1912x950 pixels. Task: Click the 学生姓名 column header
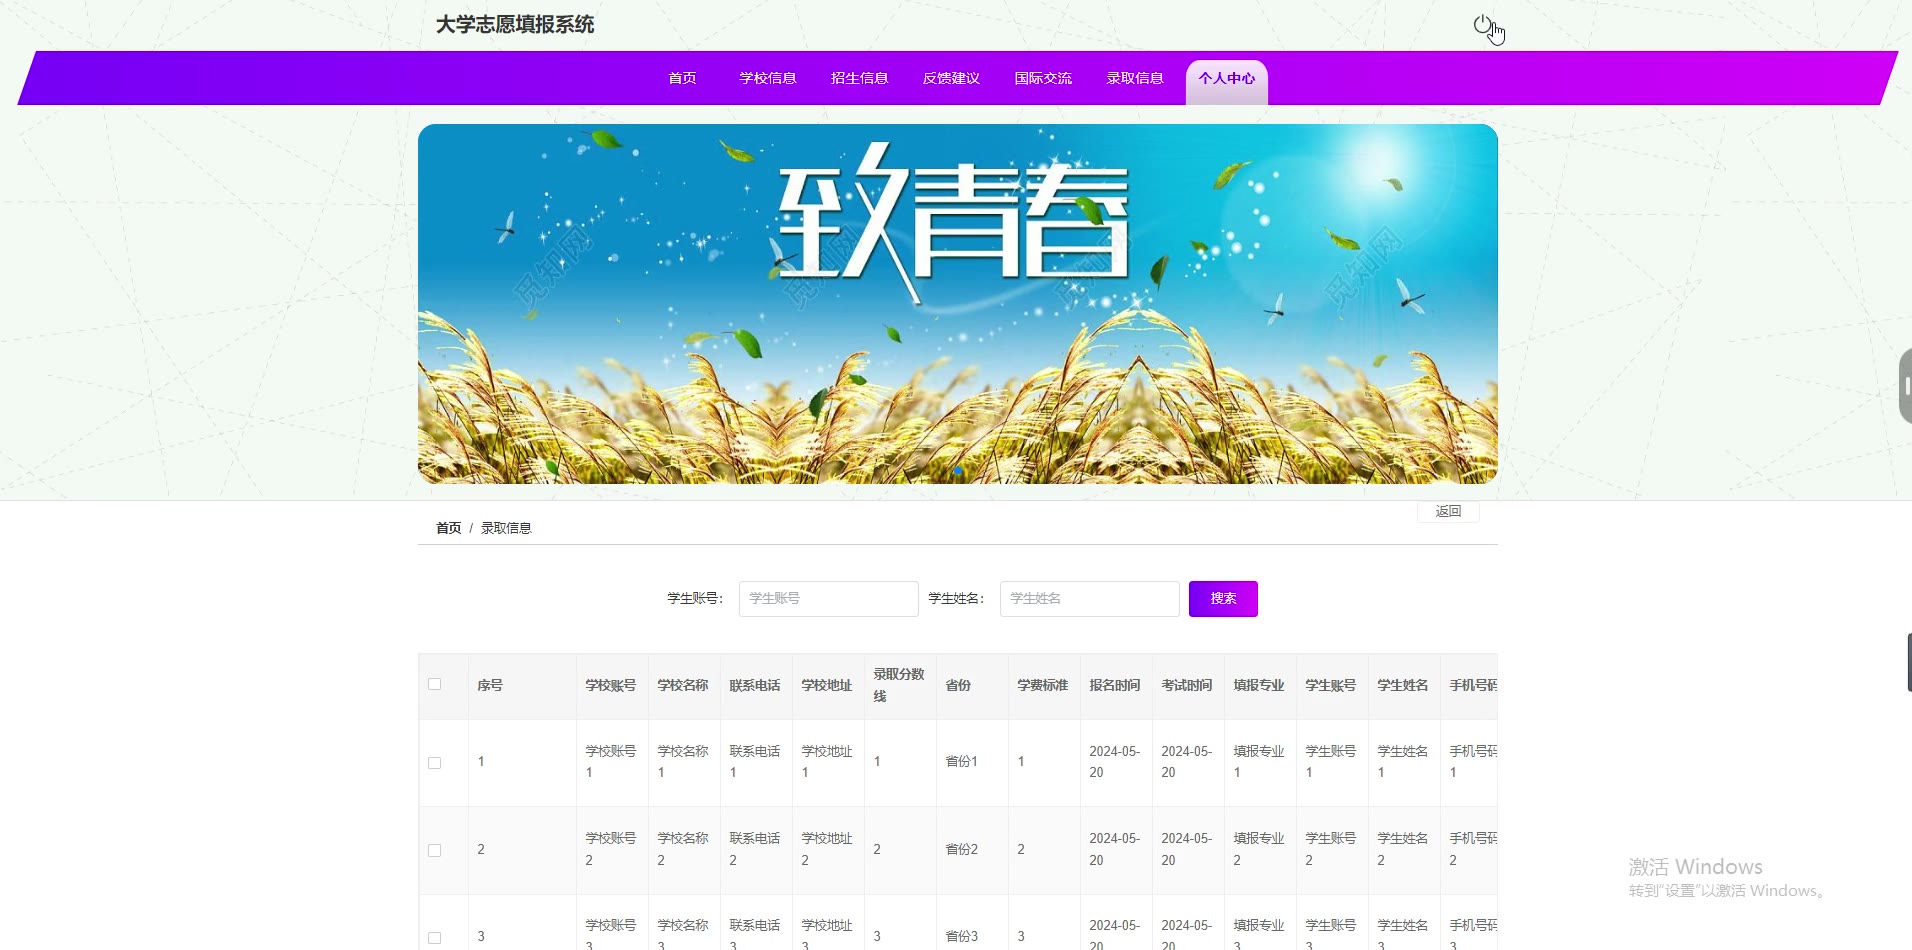click(x=1403, y=685)
